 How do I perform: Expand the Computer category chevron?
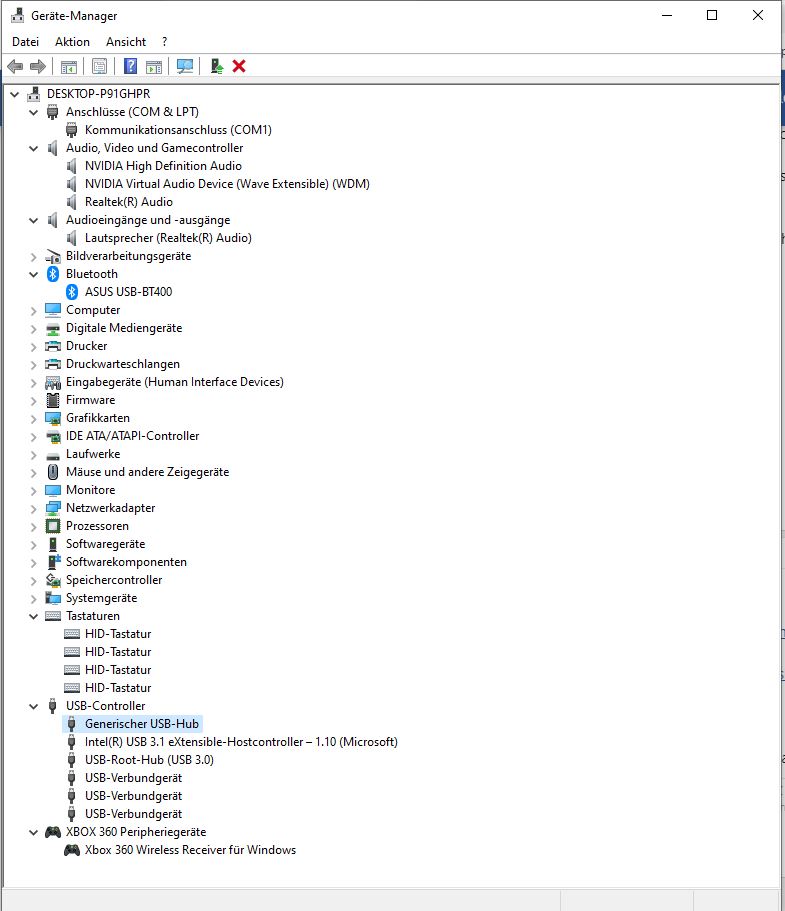(x=34, y=310)
